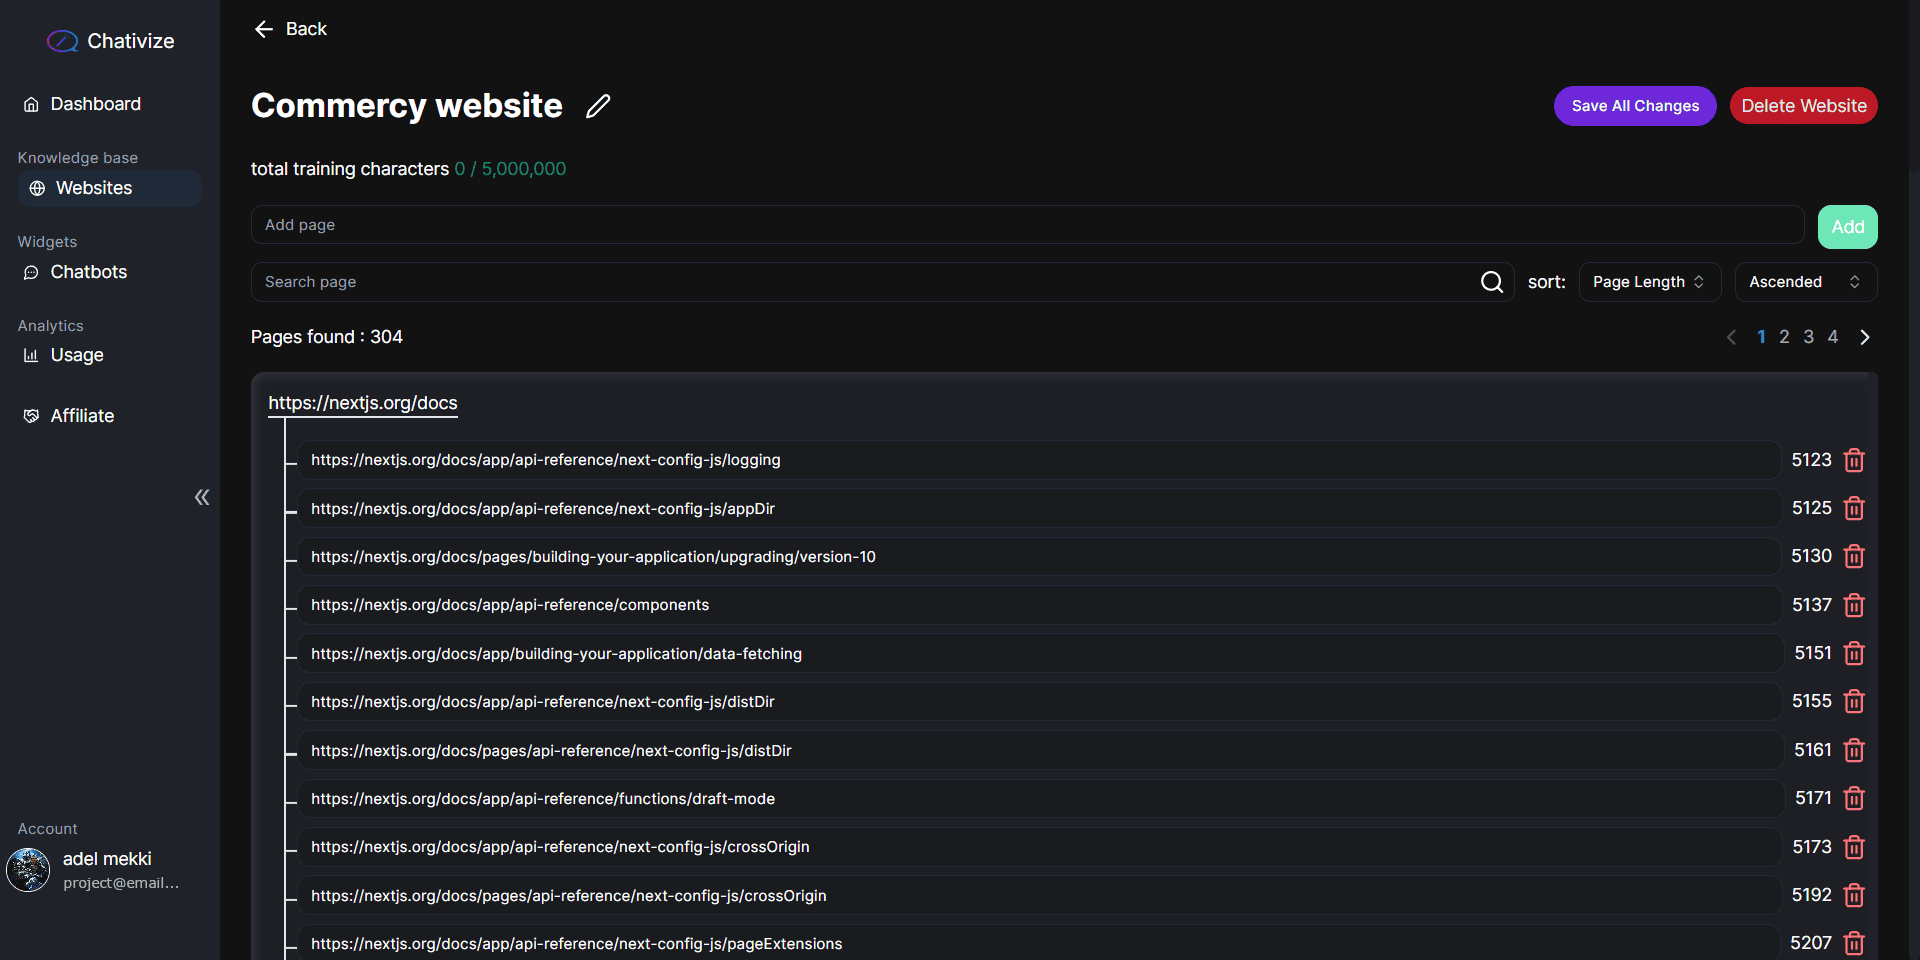
Task: Select page 1 in pagination
Action: pyautogui.click(x=1761, y=337)
